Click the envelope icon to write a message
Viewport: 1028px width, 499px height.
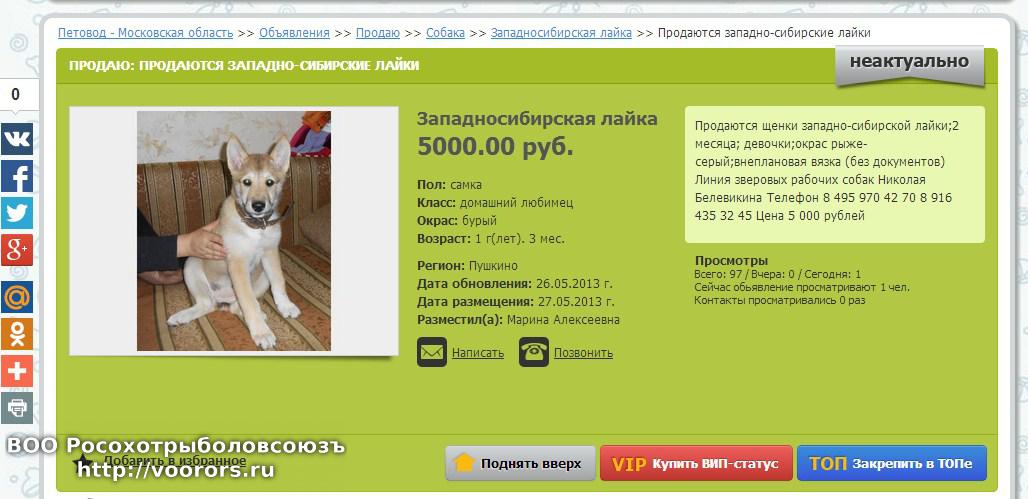tap(431, 352)
